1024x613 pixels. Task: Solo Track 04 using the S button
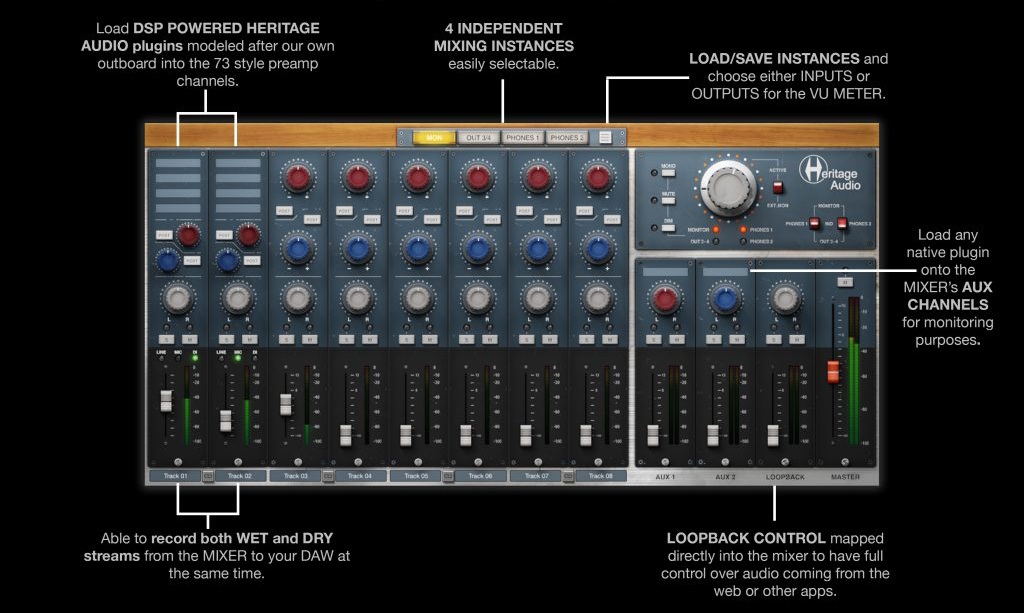click(346, 339)
